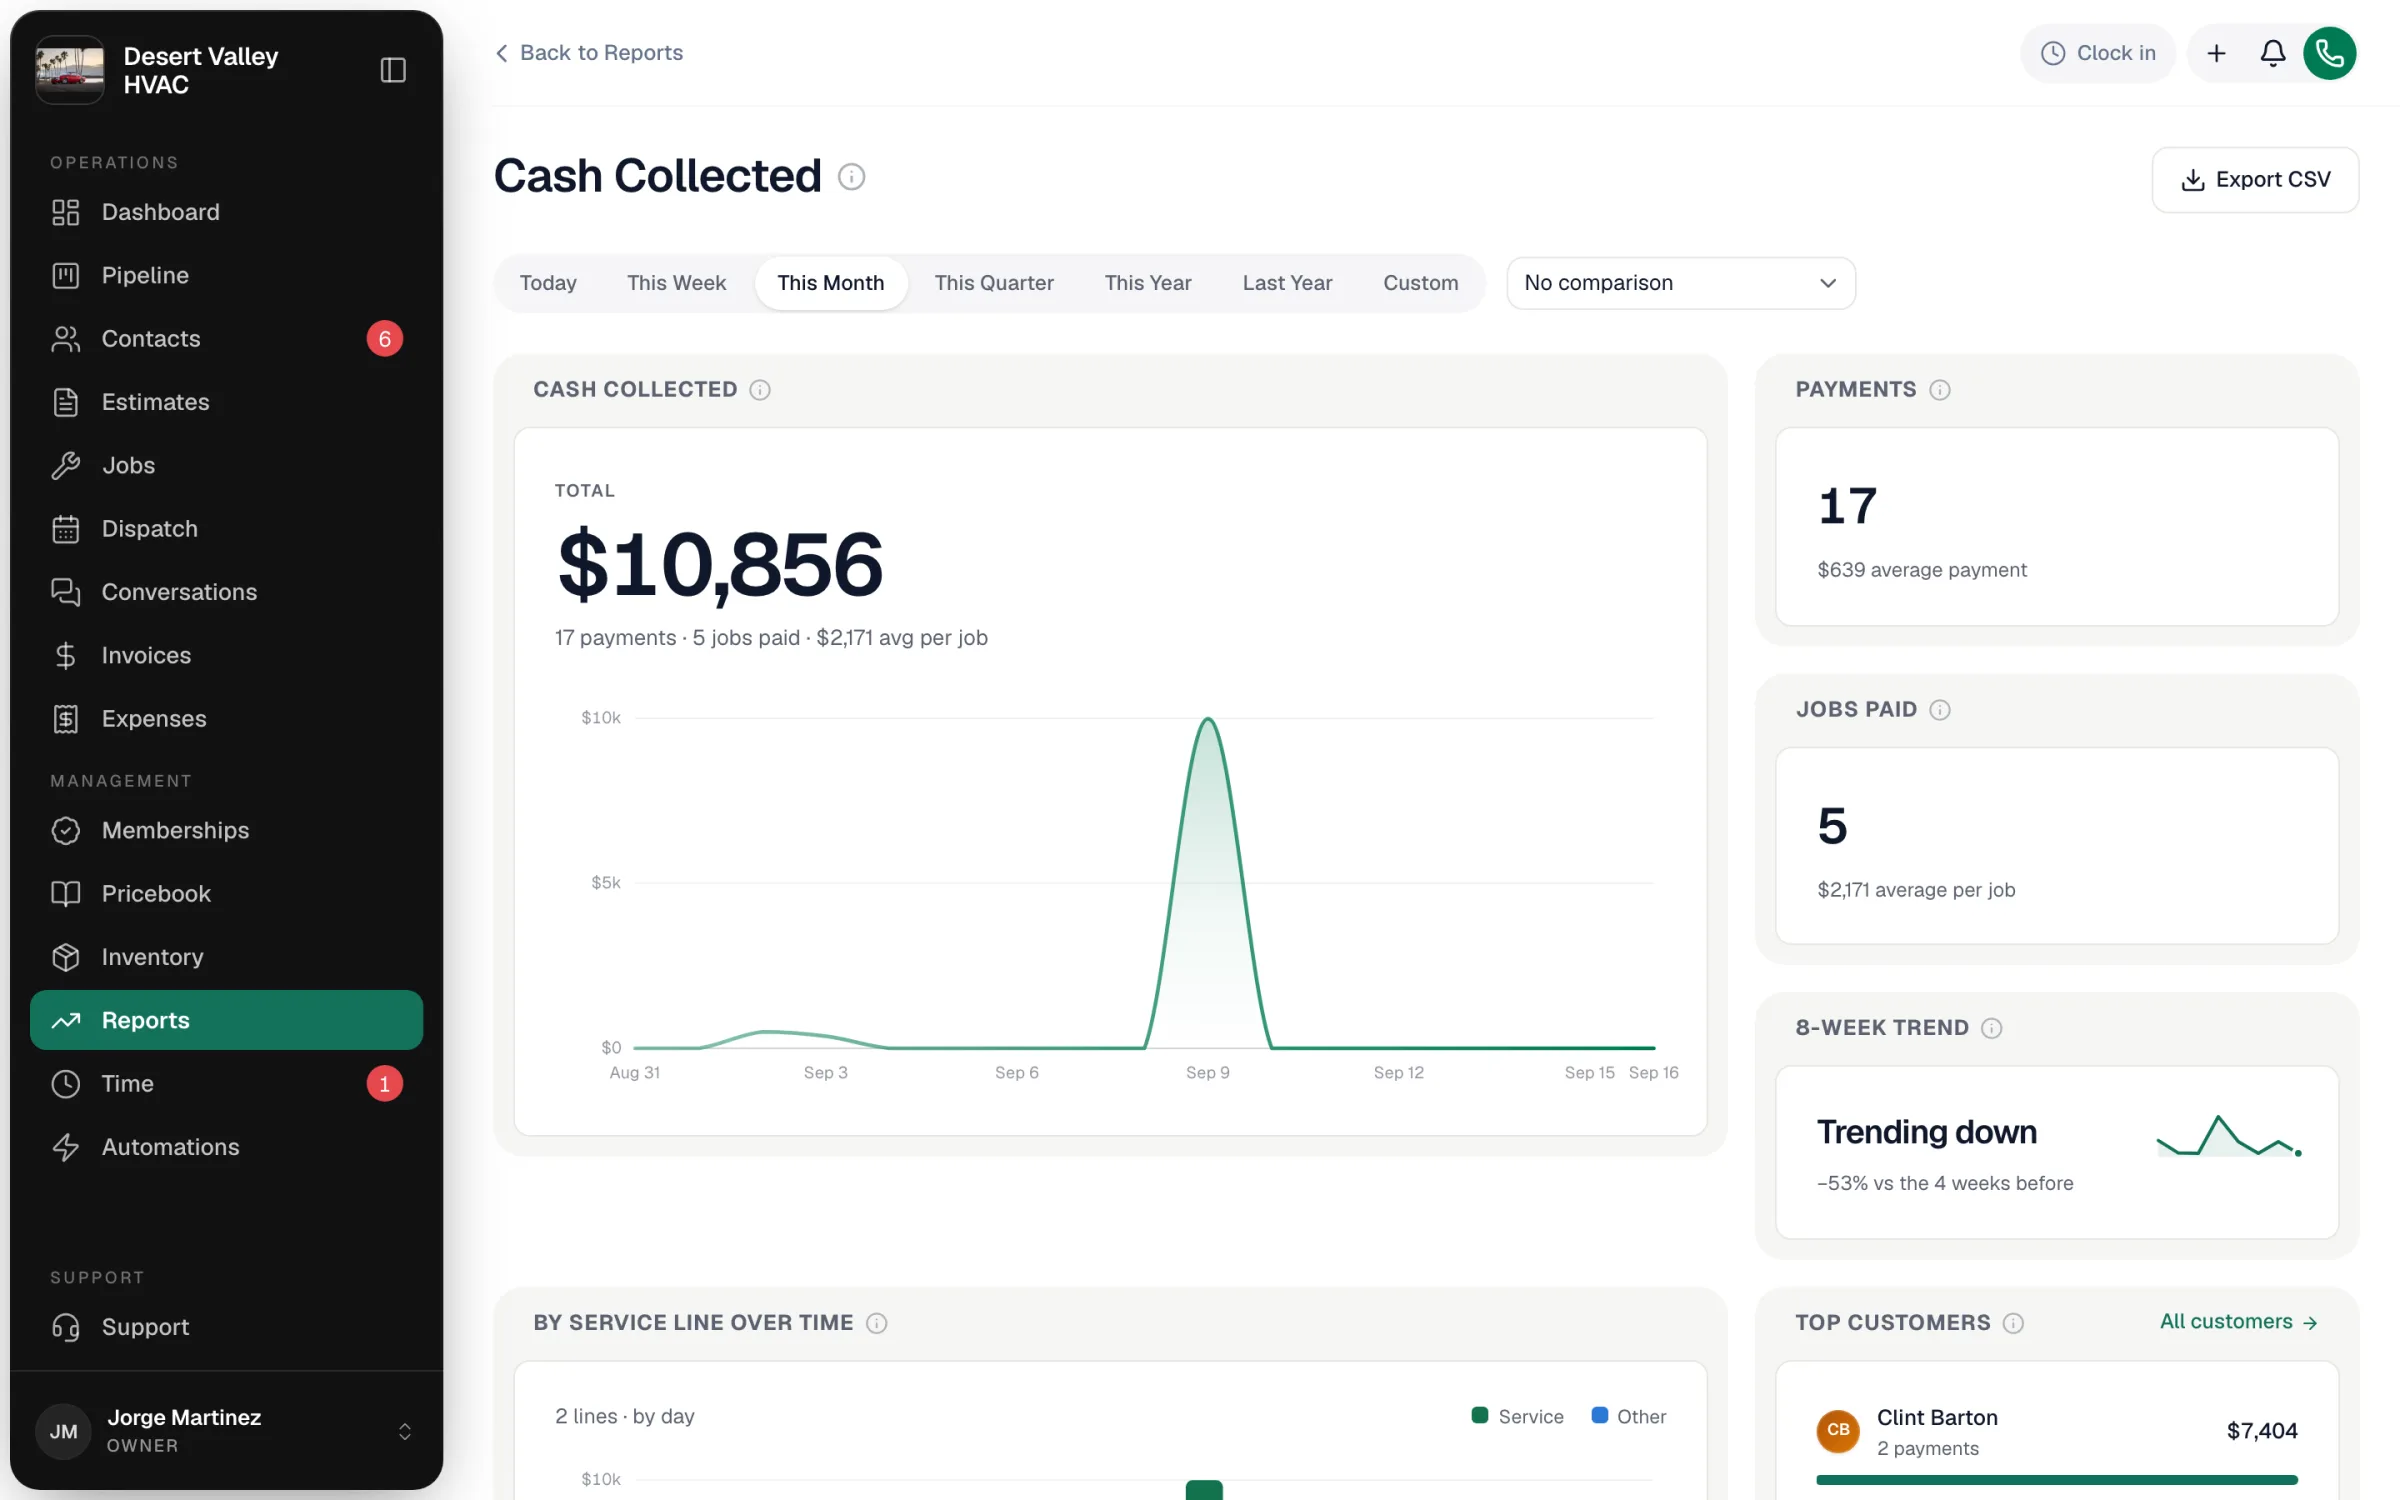
Task: Open the No comparison dropdown
Action: [x=1680, y=283]
